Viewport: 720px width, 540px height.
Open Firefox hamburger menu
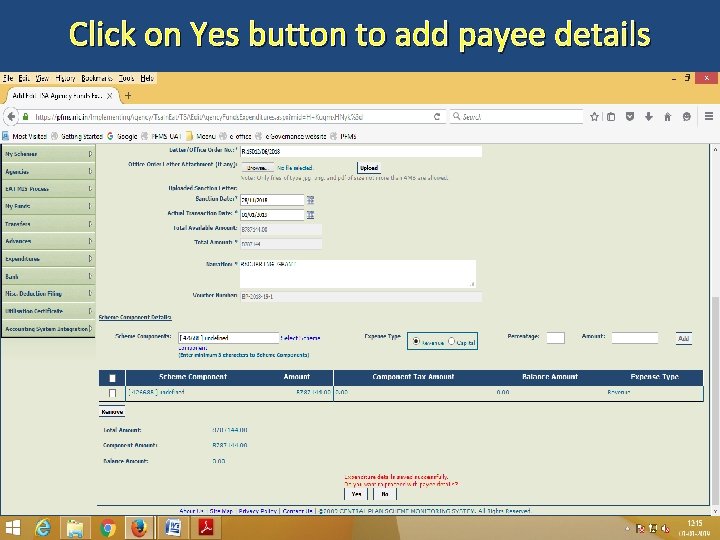point(709,117)
